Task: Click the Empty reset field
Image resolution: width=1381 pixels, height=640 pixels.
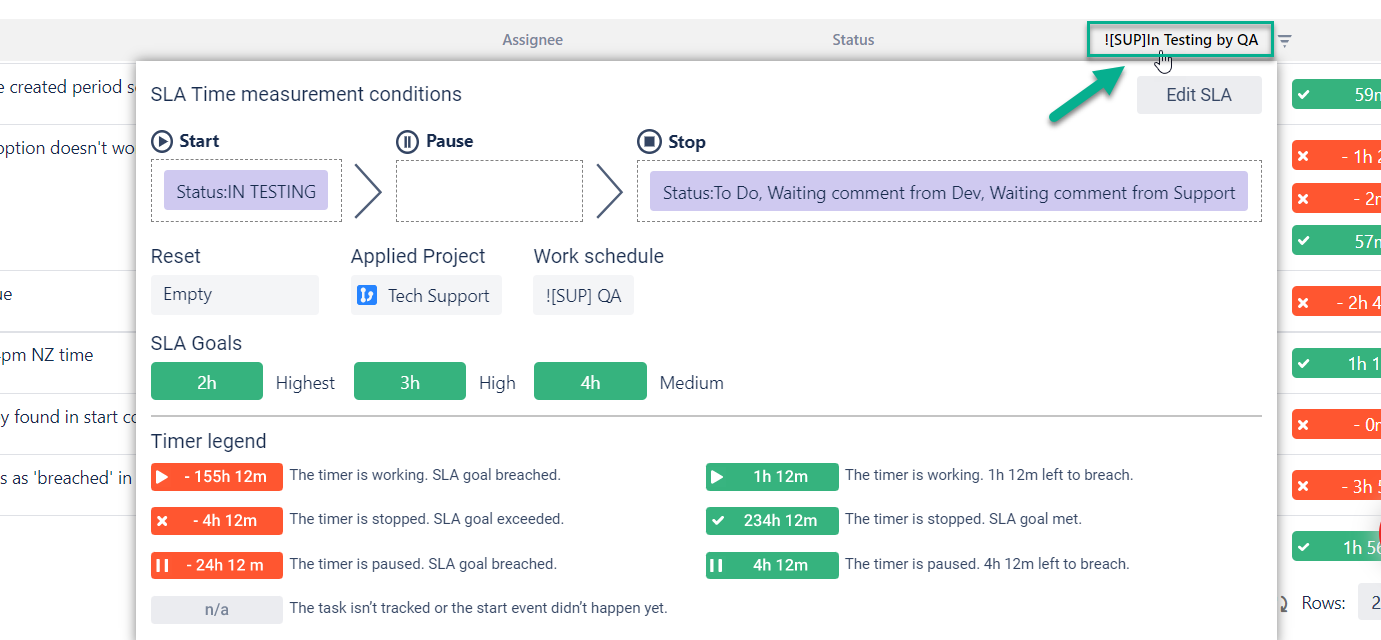Action: pos(234,295)
